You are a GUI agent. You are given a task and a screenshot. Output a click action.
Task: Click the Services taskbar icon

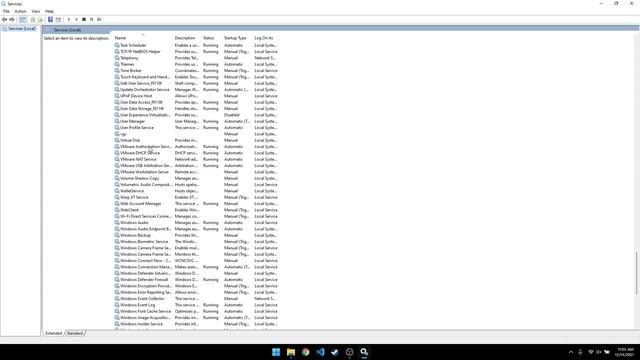point(364,352)
